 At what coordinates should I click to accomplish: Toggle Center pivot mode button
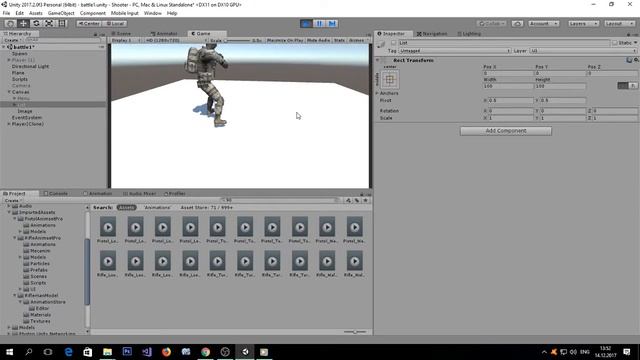[x=89, y=24]
